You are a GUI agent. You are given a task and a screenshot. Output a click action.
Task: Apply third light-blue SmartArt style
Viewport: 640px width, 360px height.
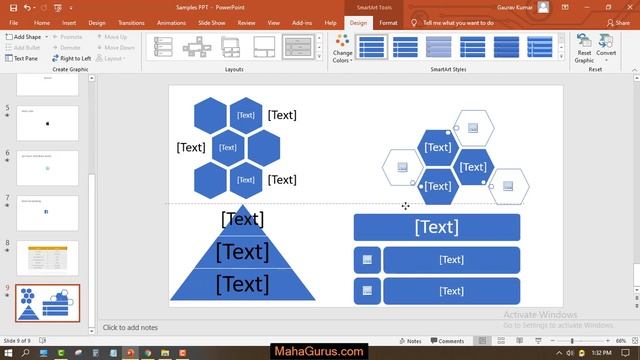pos(439,47)
